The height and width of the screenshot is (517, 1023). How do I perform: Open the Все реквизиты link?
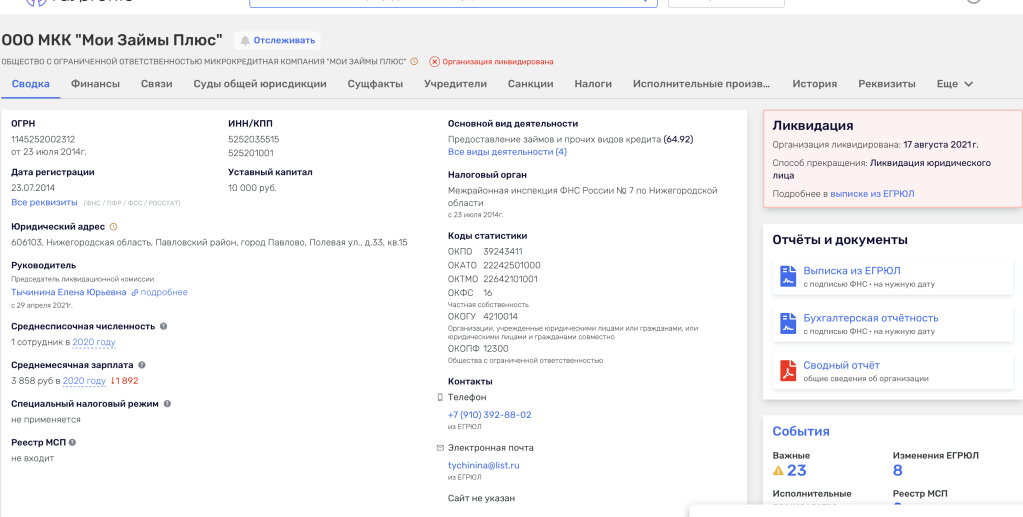pyautogui.click(x=44, y=202)
